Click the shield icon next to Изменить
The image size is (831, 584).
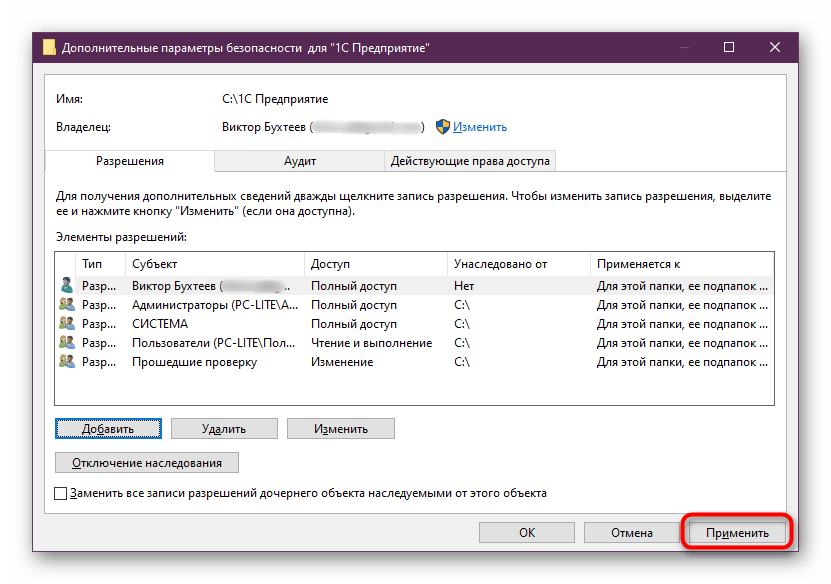click(443, 127)
